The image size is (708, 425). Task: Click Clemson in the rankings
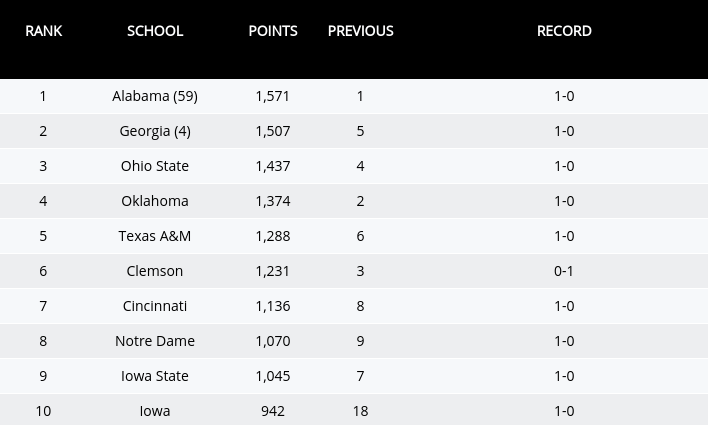point(155,271)
